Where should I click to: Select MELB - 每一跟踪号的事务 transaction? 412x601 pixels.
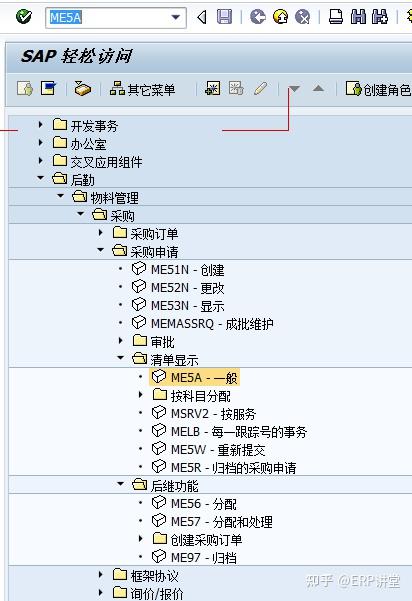click(x=238, y=432)
